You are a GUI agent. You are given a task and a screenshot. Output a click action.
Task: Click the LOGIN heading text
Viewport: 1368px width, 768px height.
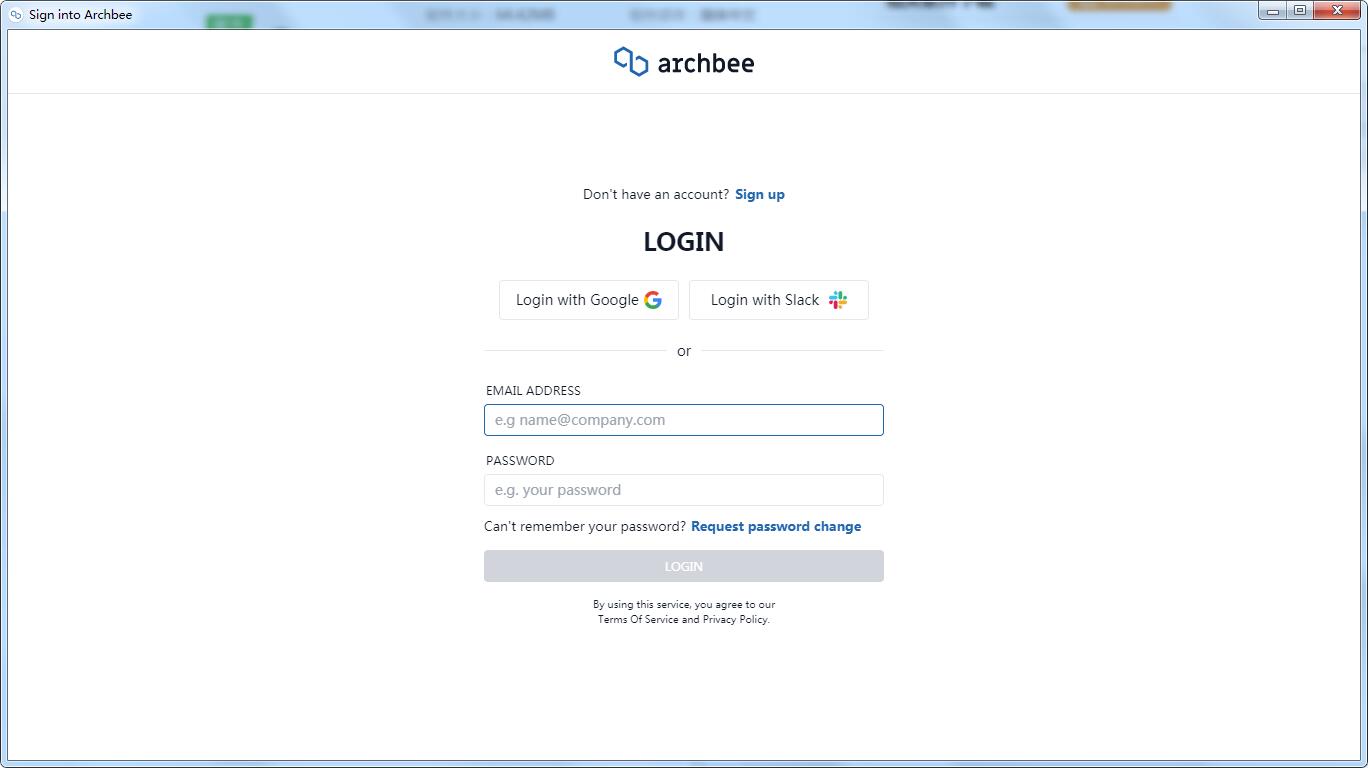[684, 242]
